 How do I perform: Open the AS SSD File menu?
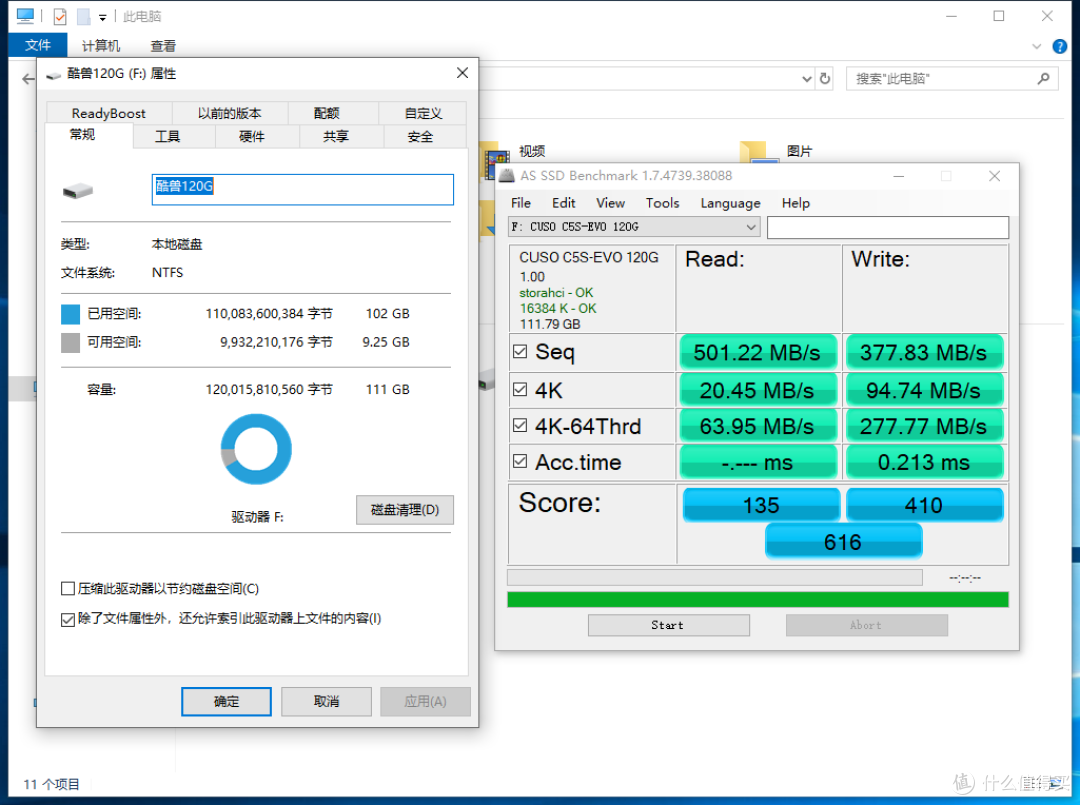[x=521, y=203]
